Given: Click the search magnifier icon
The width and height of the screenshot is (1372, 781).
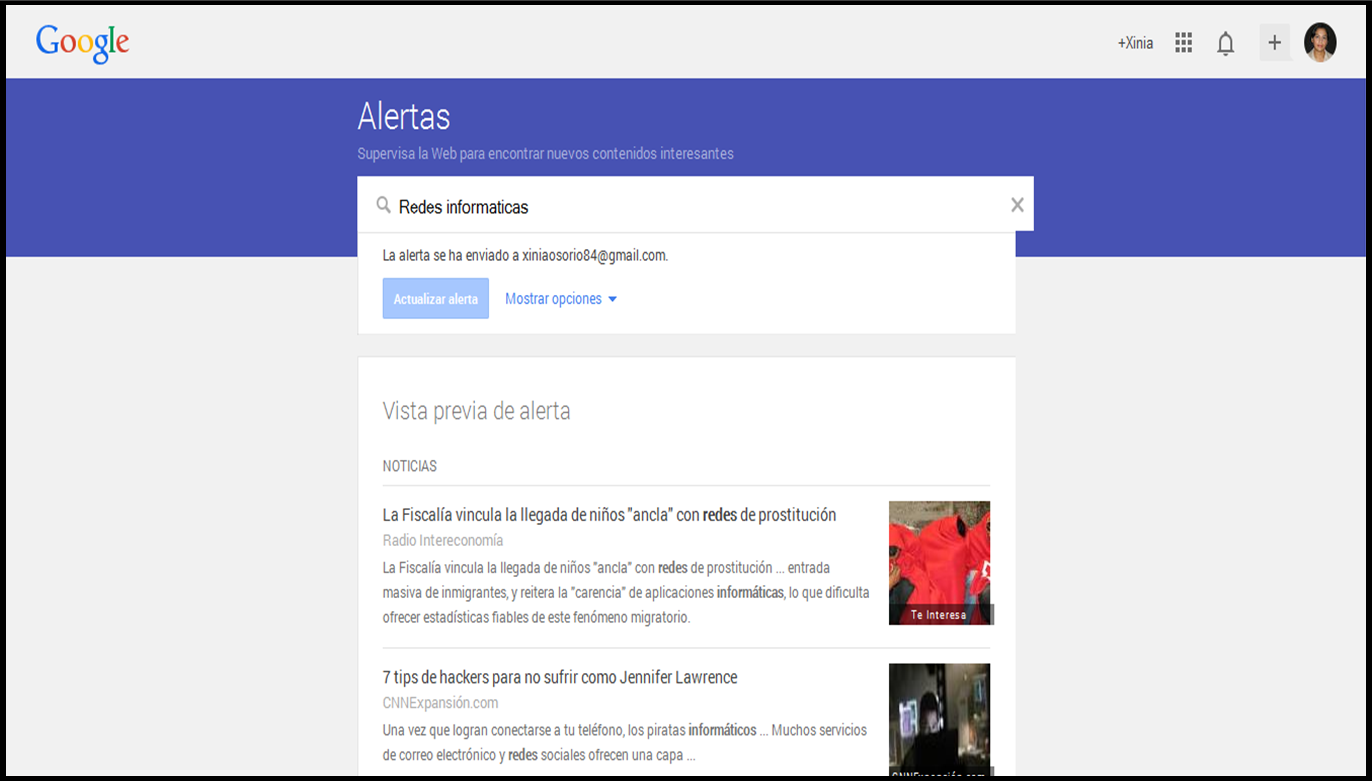Looking at the screenshot, I should (383, 205).
